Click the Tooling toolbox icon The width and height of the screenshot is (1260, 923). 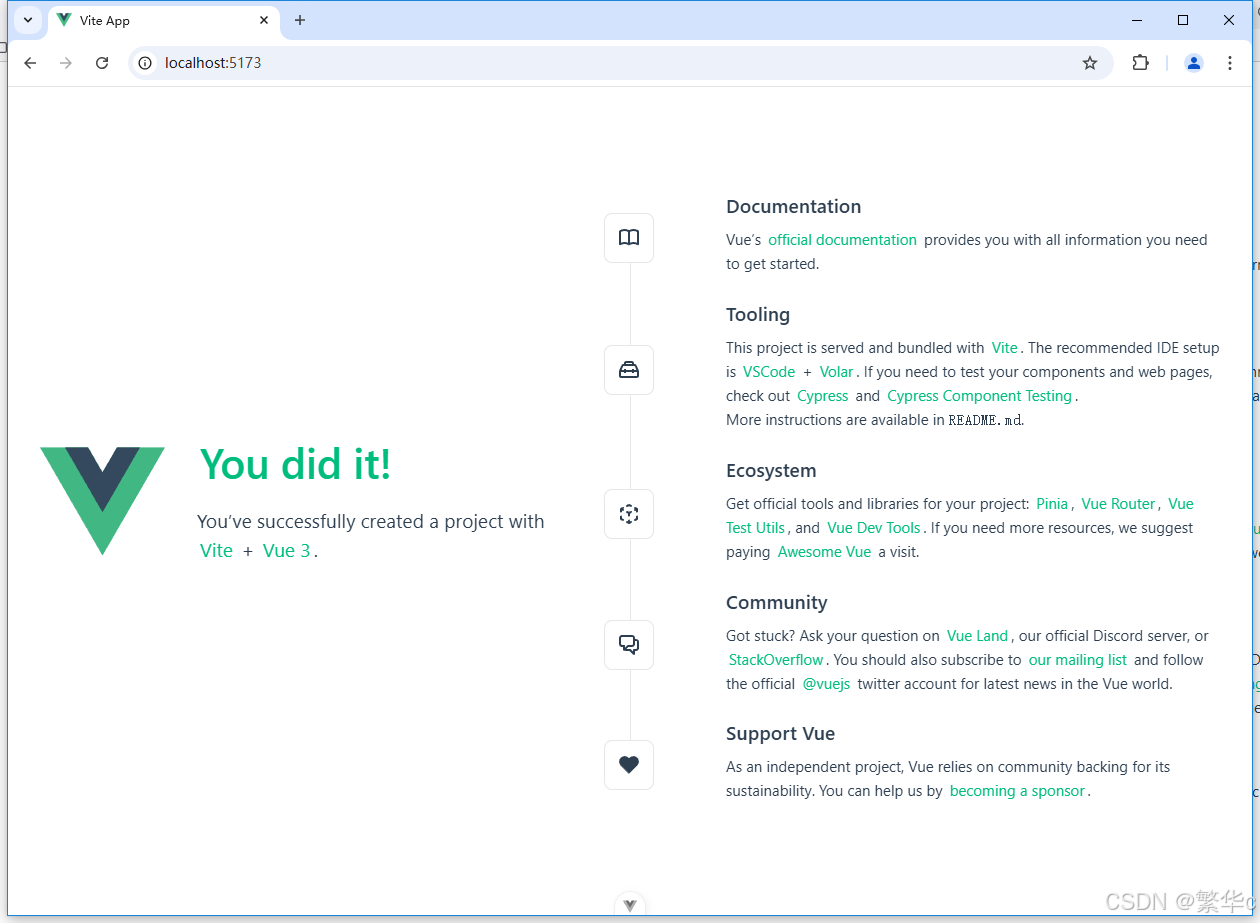pyautogui.click(x=629, y=370)
